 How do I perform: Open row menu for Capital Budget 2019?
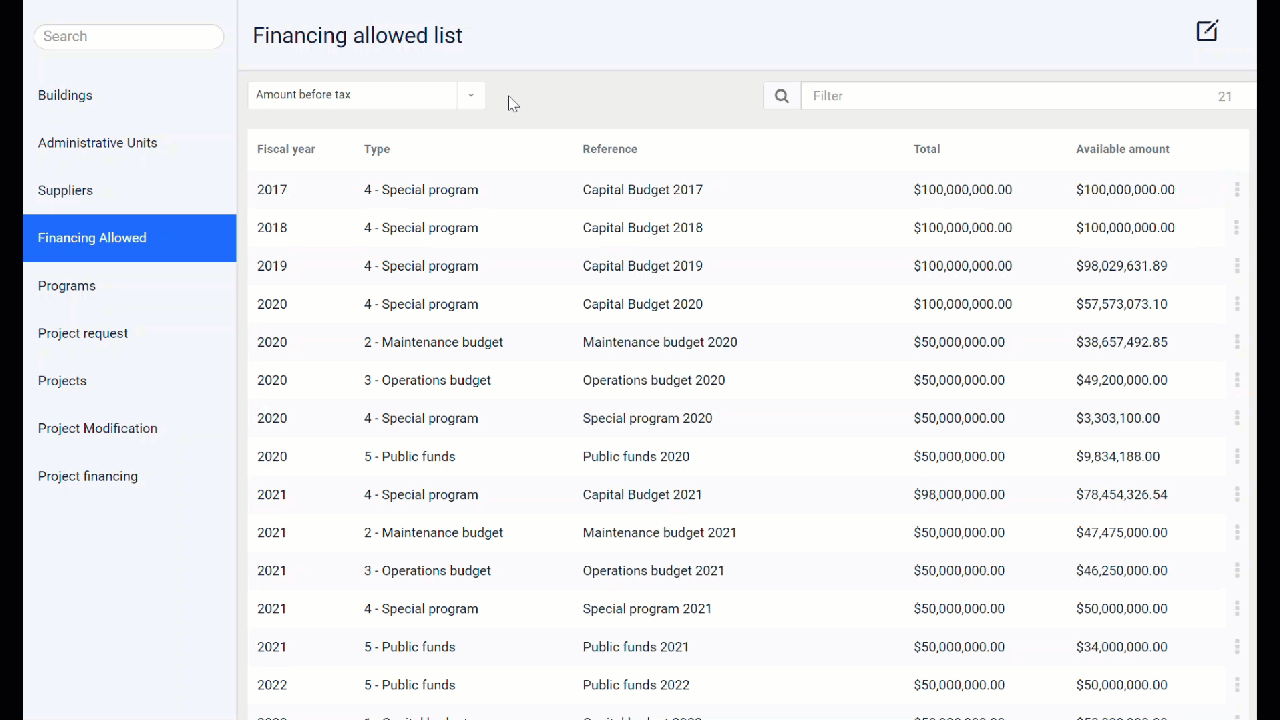point(1237,266)
